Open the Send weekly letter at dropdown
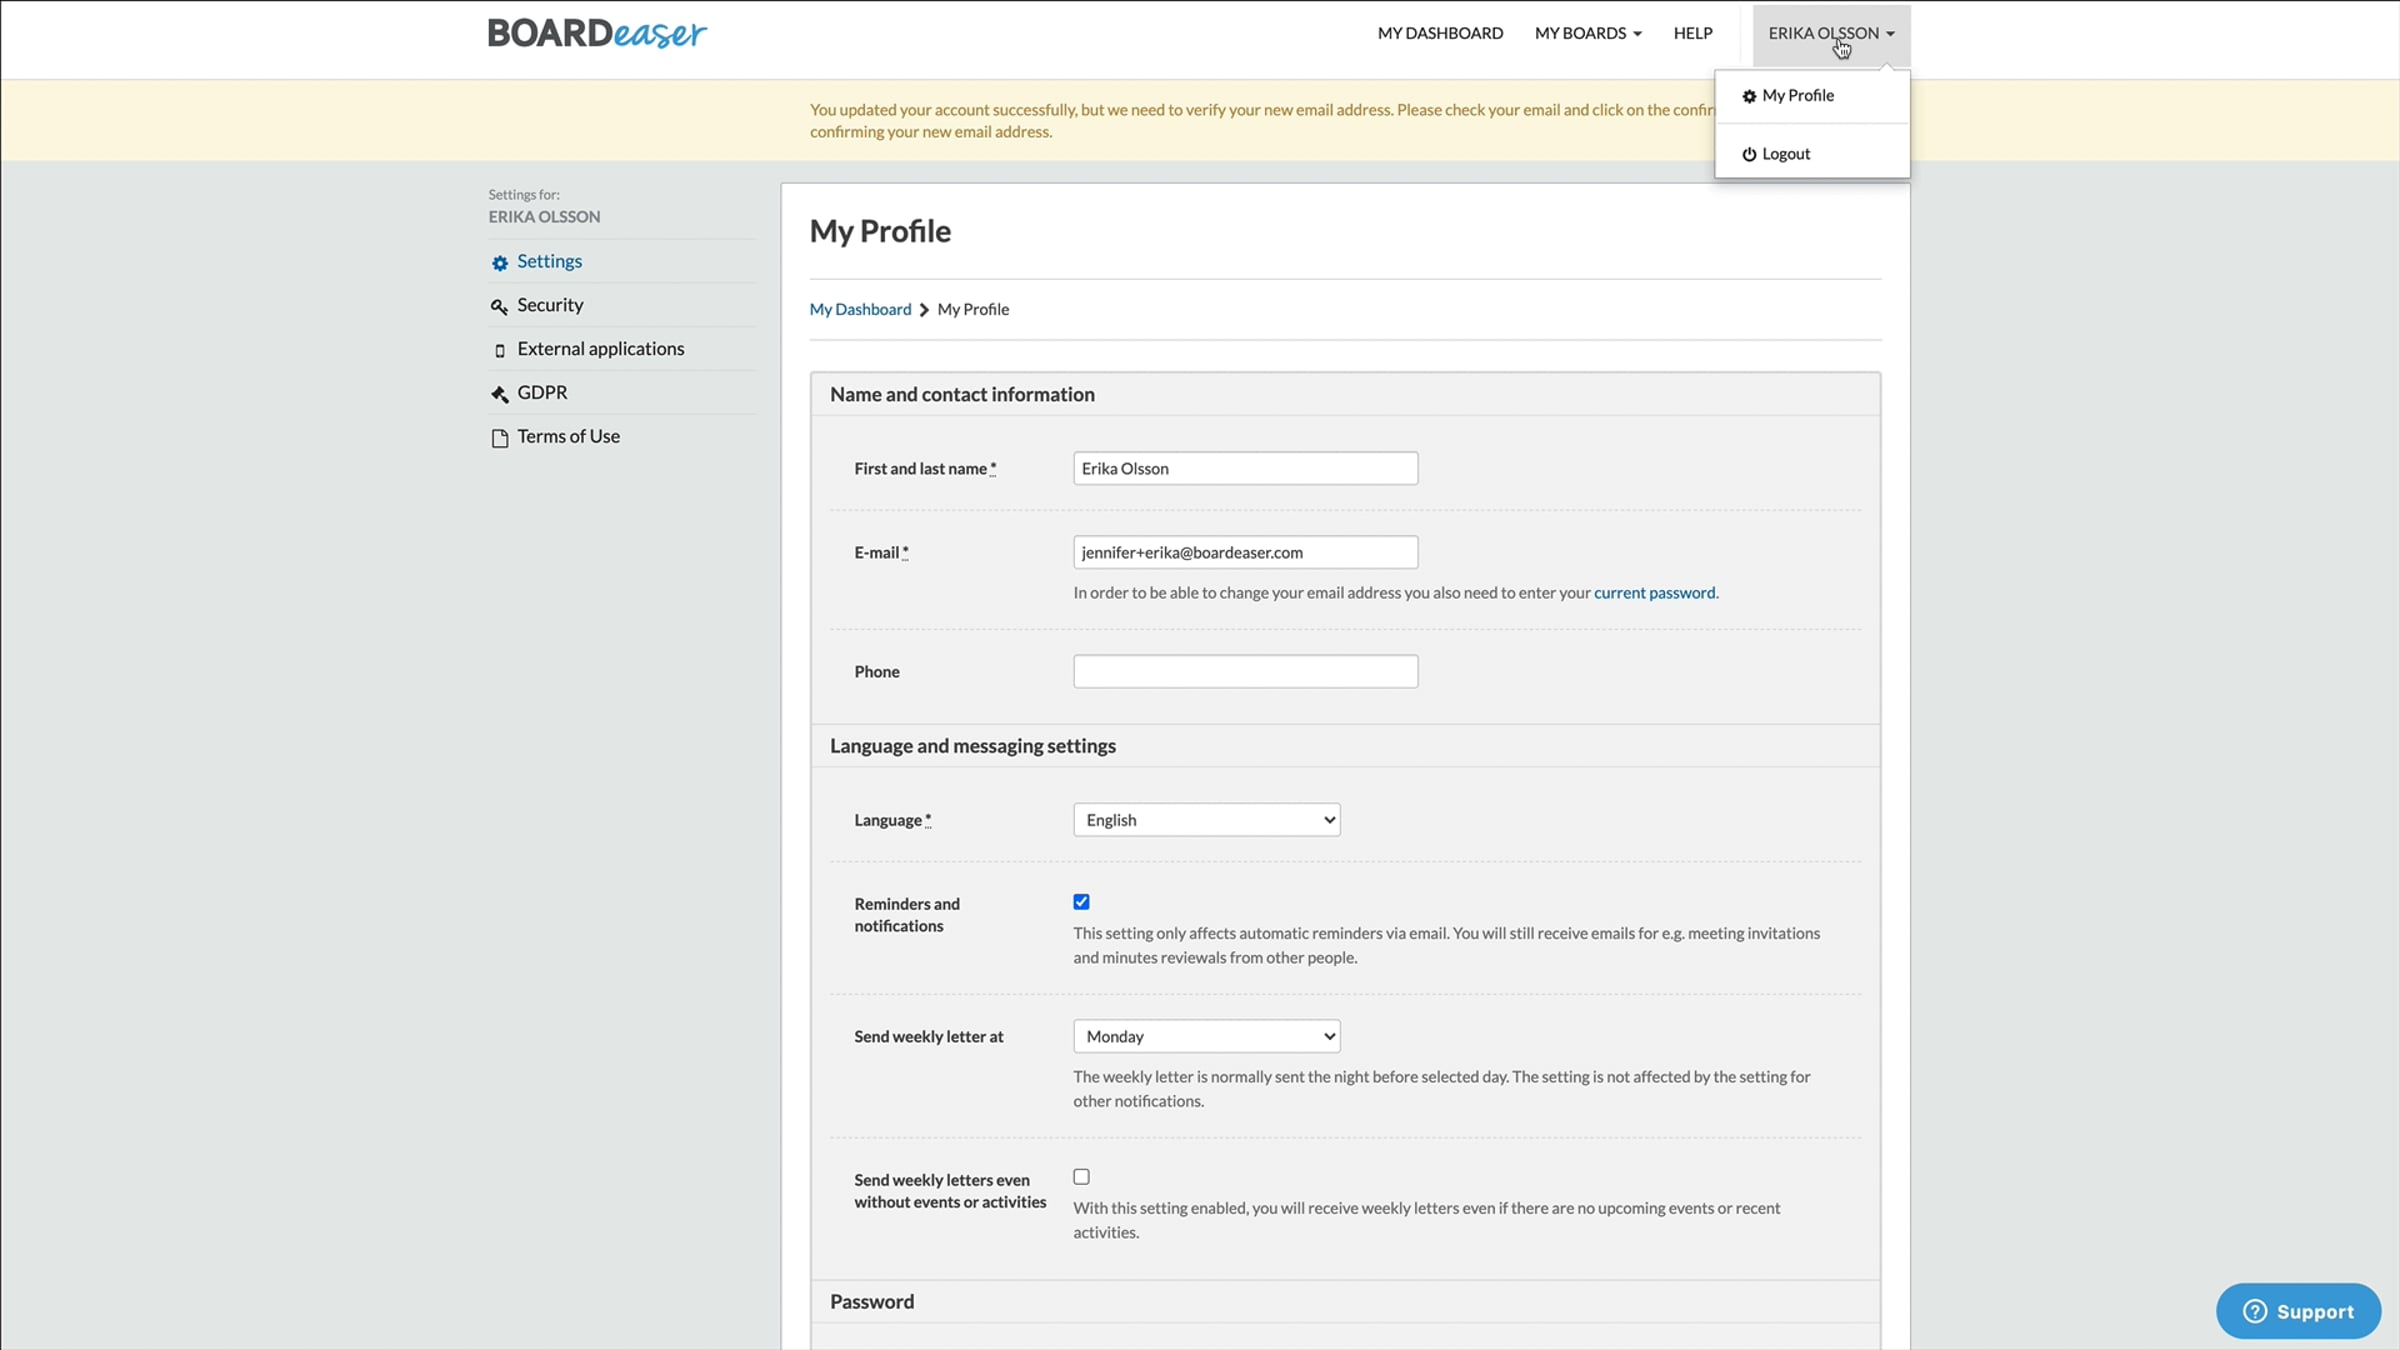The image size is (2400, 1350). (1206, 1037)
